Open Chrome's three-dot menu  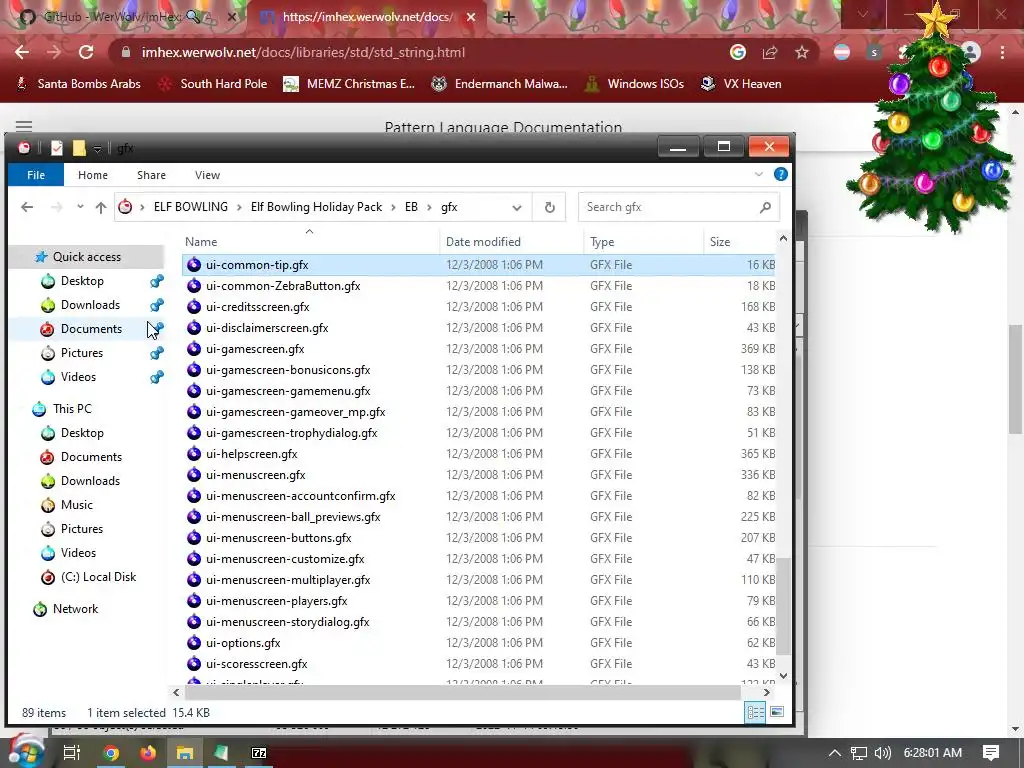coord(1002,52)
